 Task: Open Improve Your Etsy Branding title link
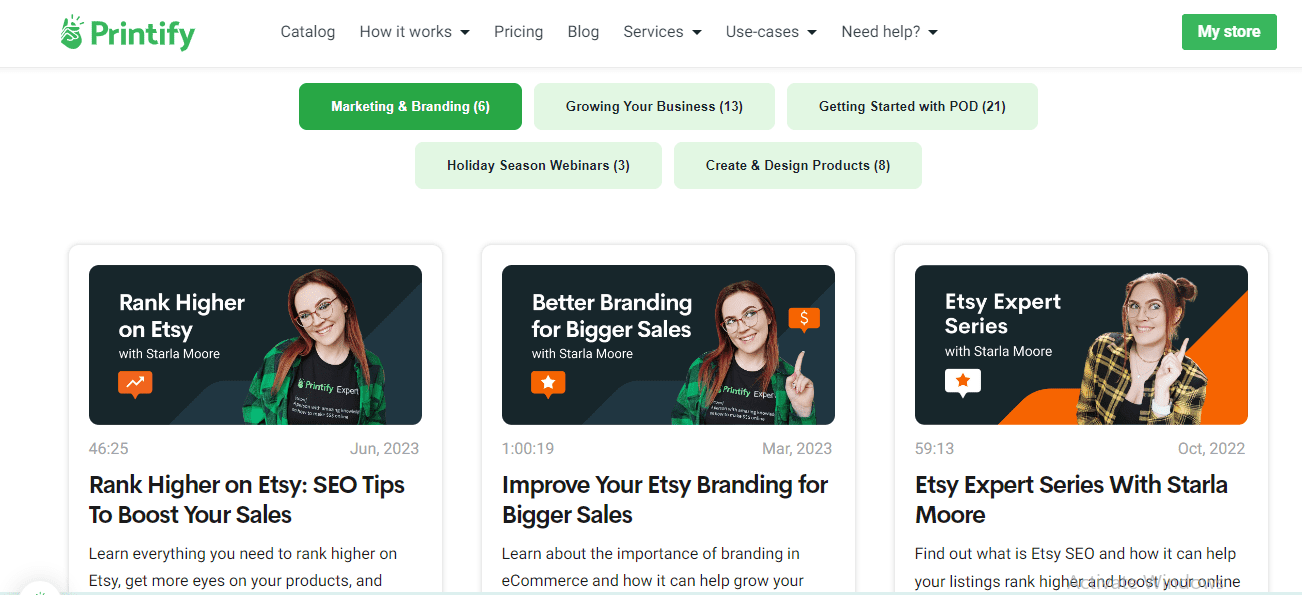click(x=665, y=500)
